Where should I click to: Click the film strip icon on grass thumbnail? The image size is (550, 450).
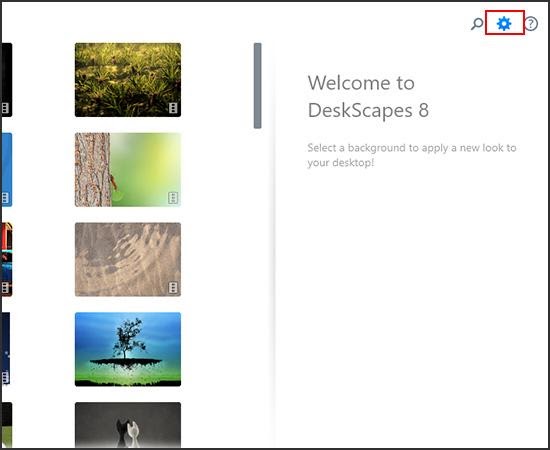pos(173,108)
